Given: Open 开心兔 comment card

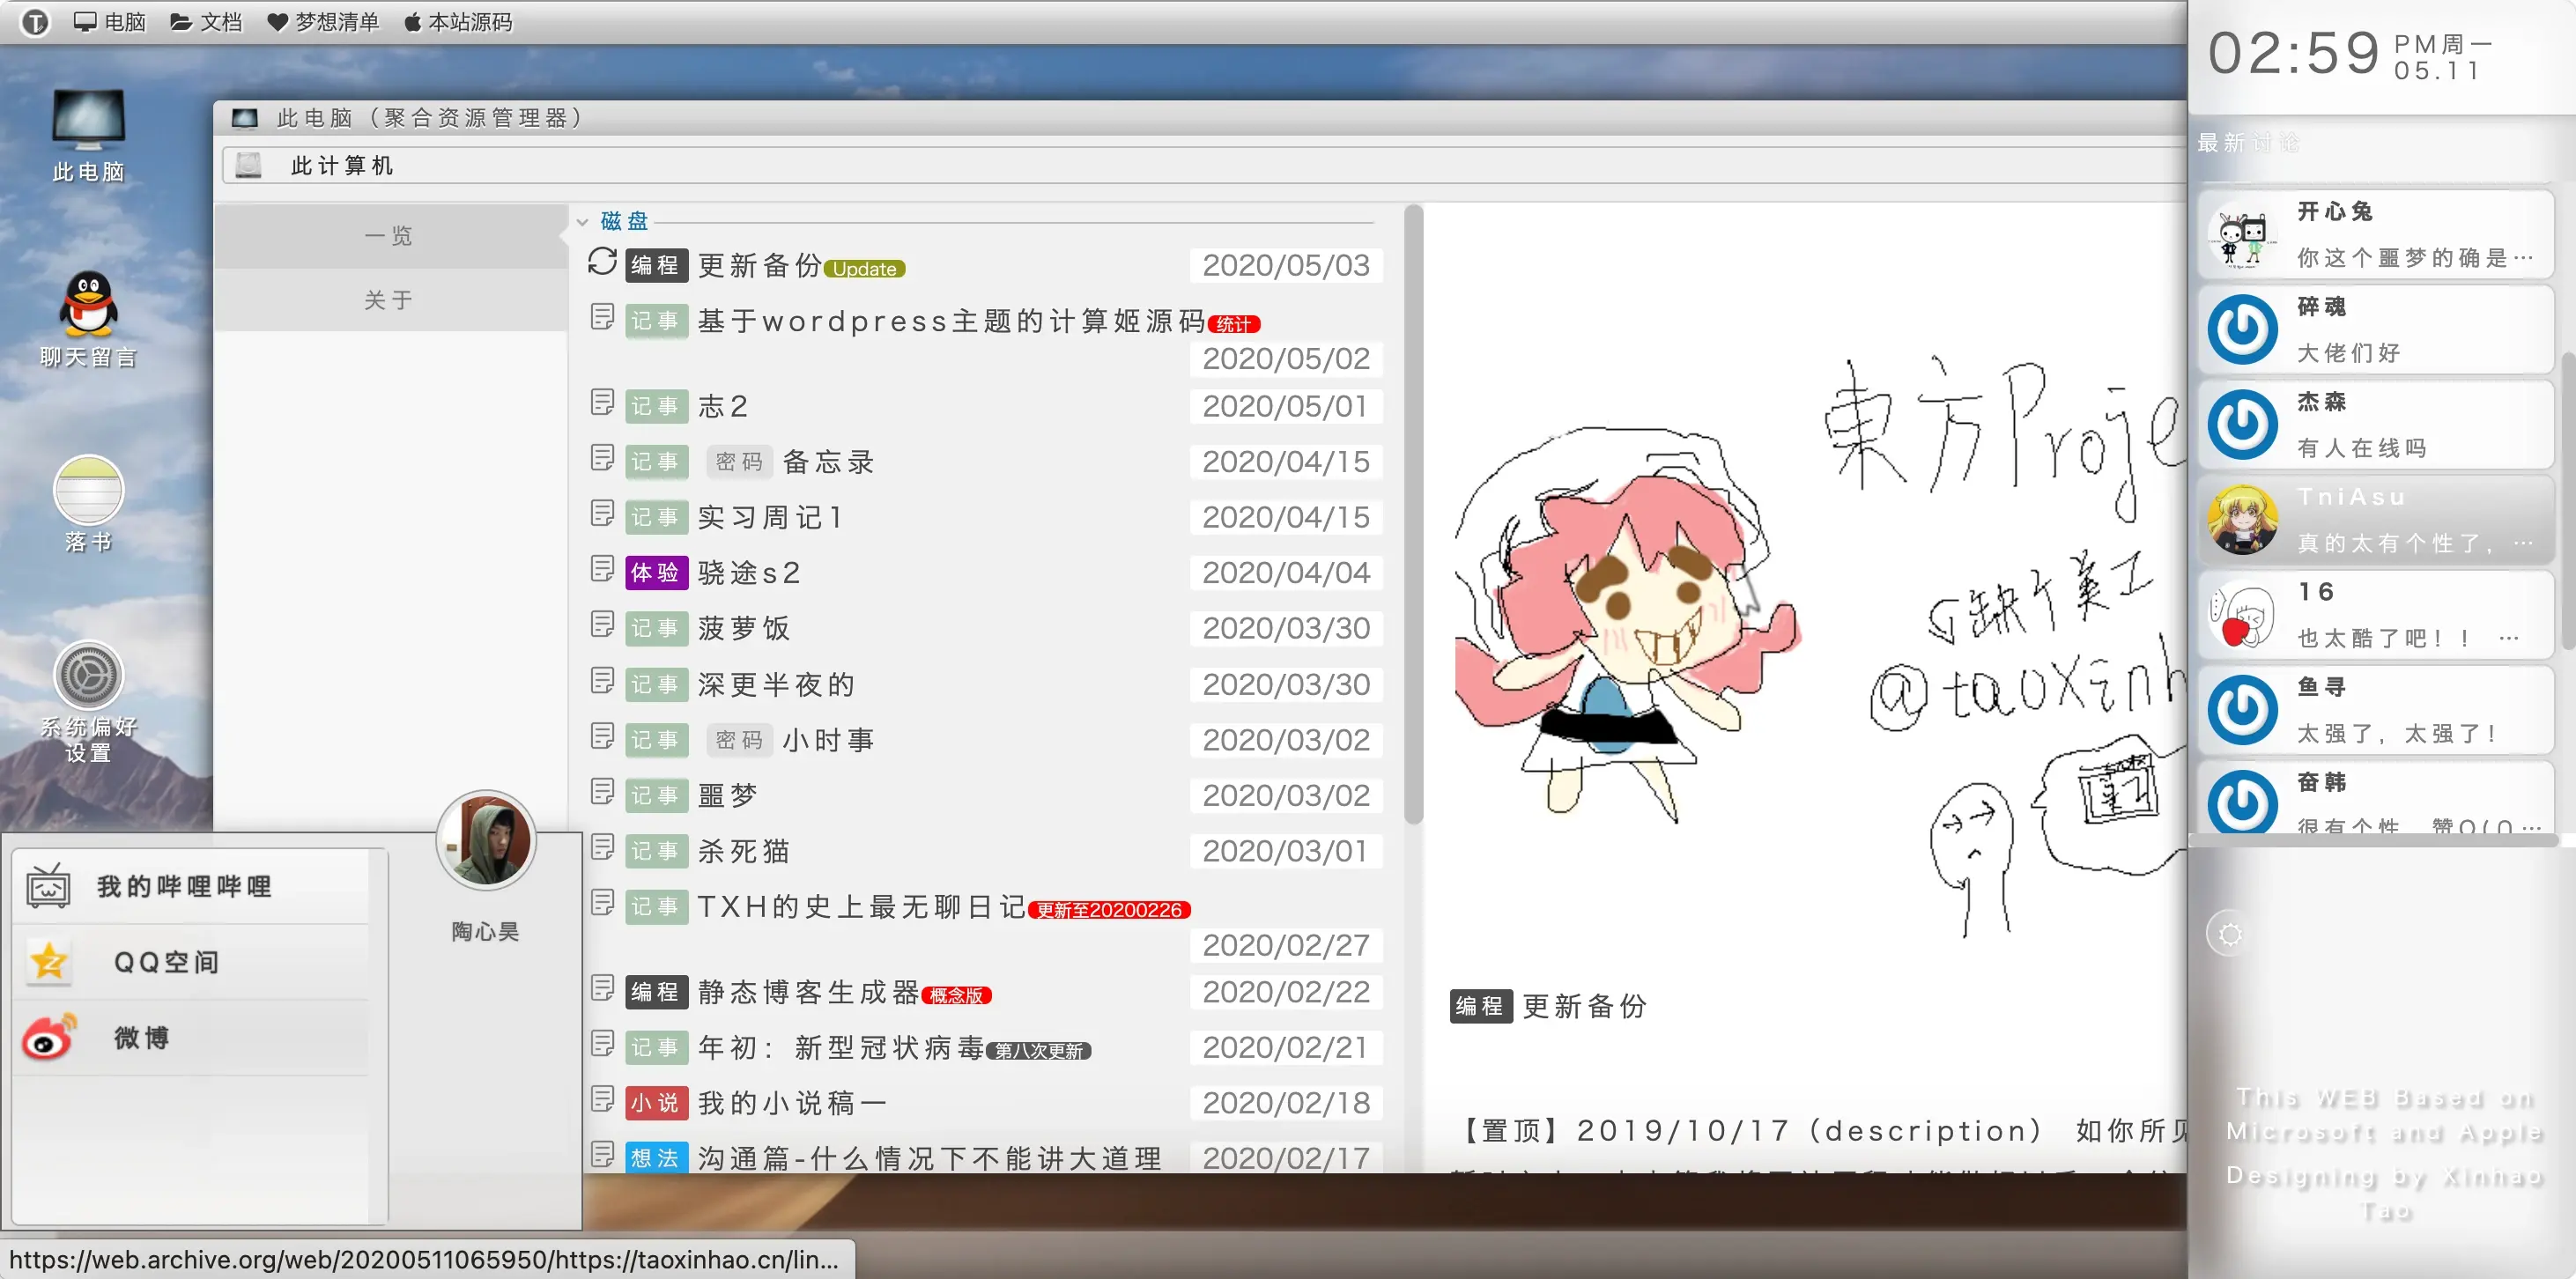Looking at the screenshot, I should click(x=2375, y=234).
